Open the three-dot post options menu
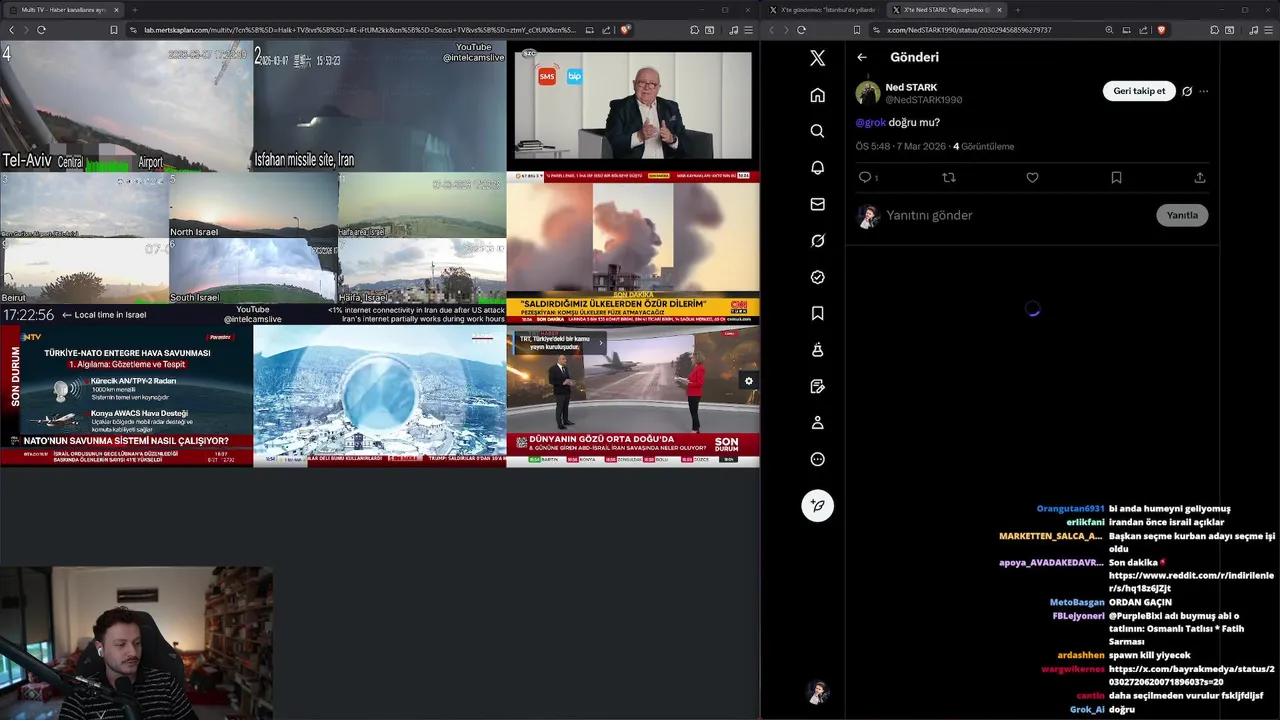This screenshot has height=720, width=1280. [1203, 91]
